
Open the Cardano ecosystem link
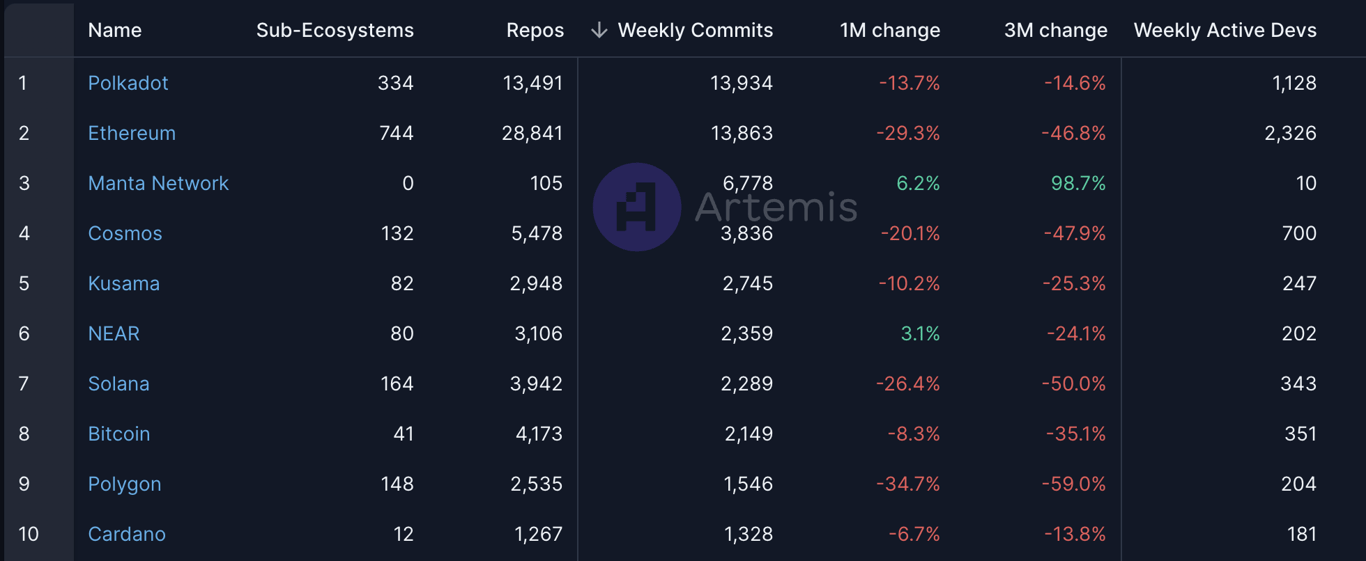[127, 533]
